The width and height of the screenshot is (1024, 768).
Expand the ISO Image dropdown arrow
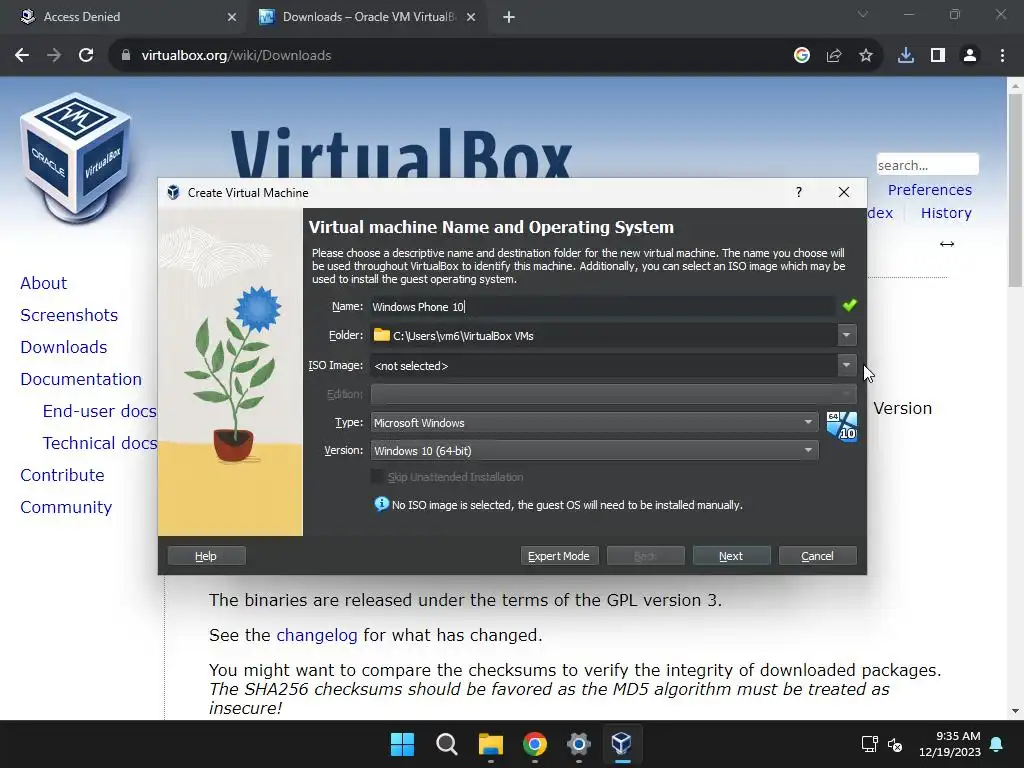[x=846, y=365]
